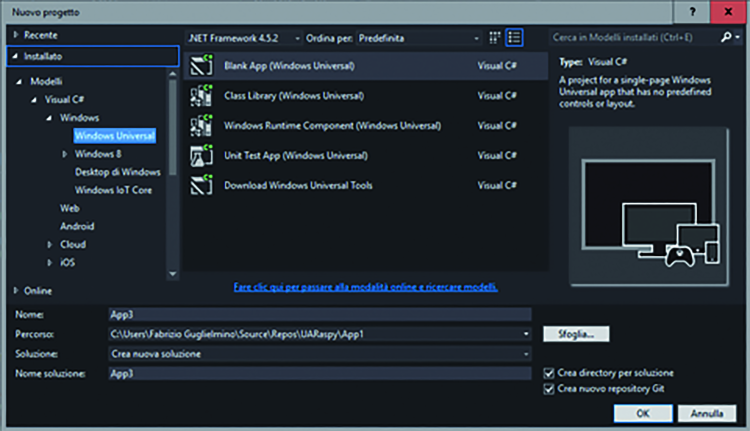This screenshot has width=750, height=431.
Task: Toggle Crea nuovo repository Git checkbox
Action: click(549, 389)
